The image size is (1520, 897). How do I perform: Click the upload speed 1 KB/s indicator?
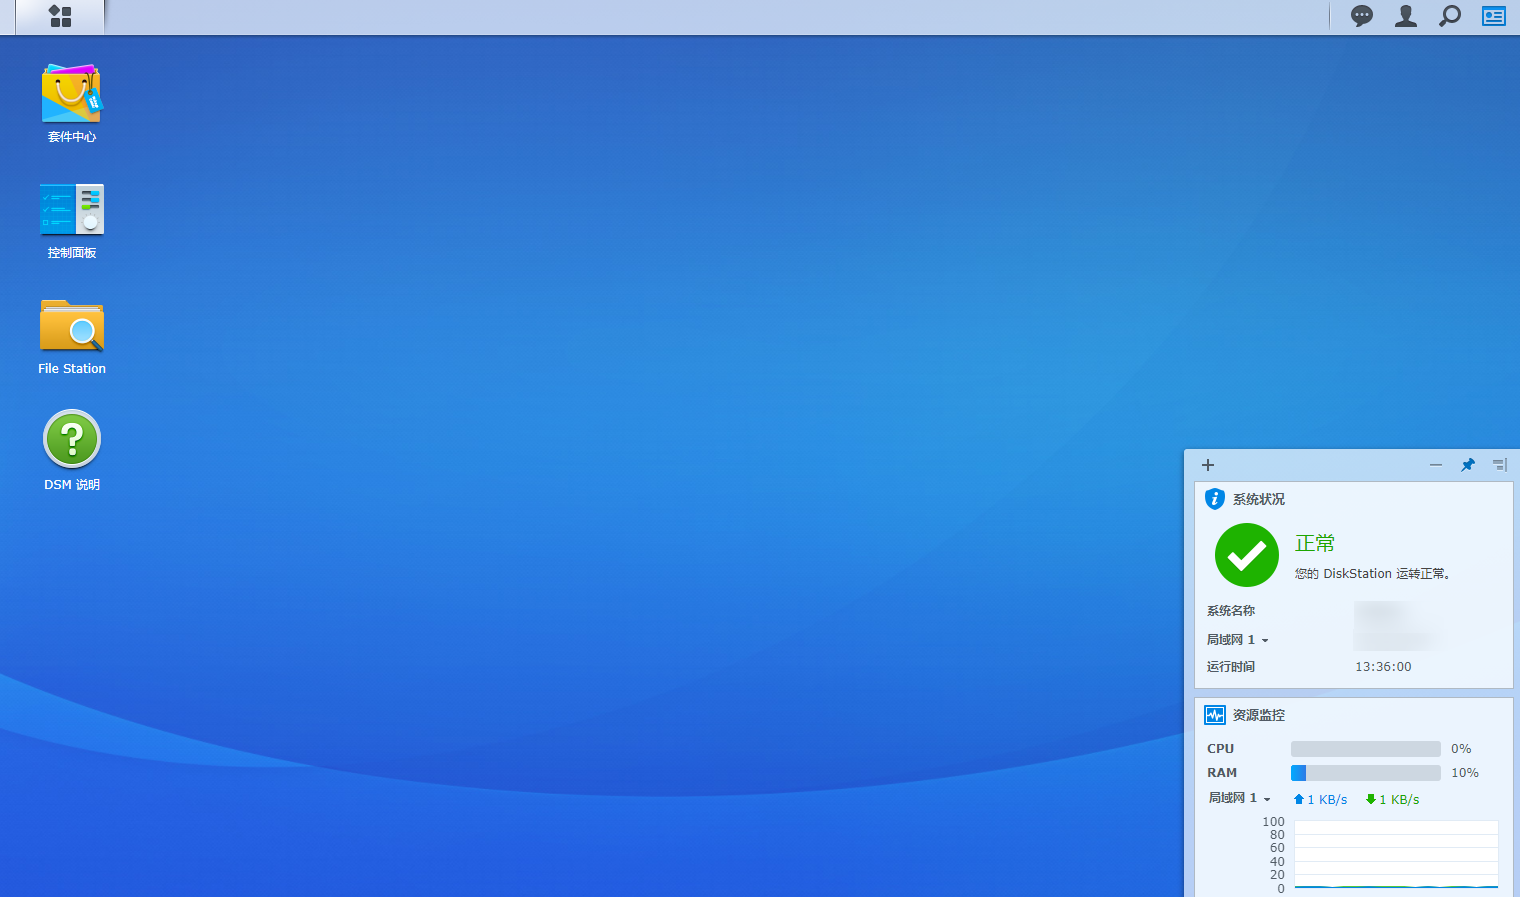(x=1320, y=800)
